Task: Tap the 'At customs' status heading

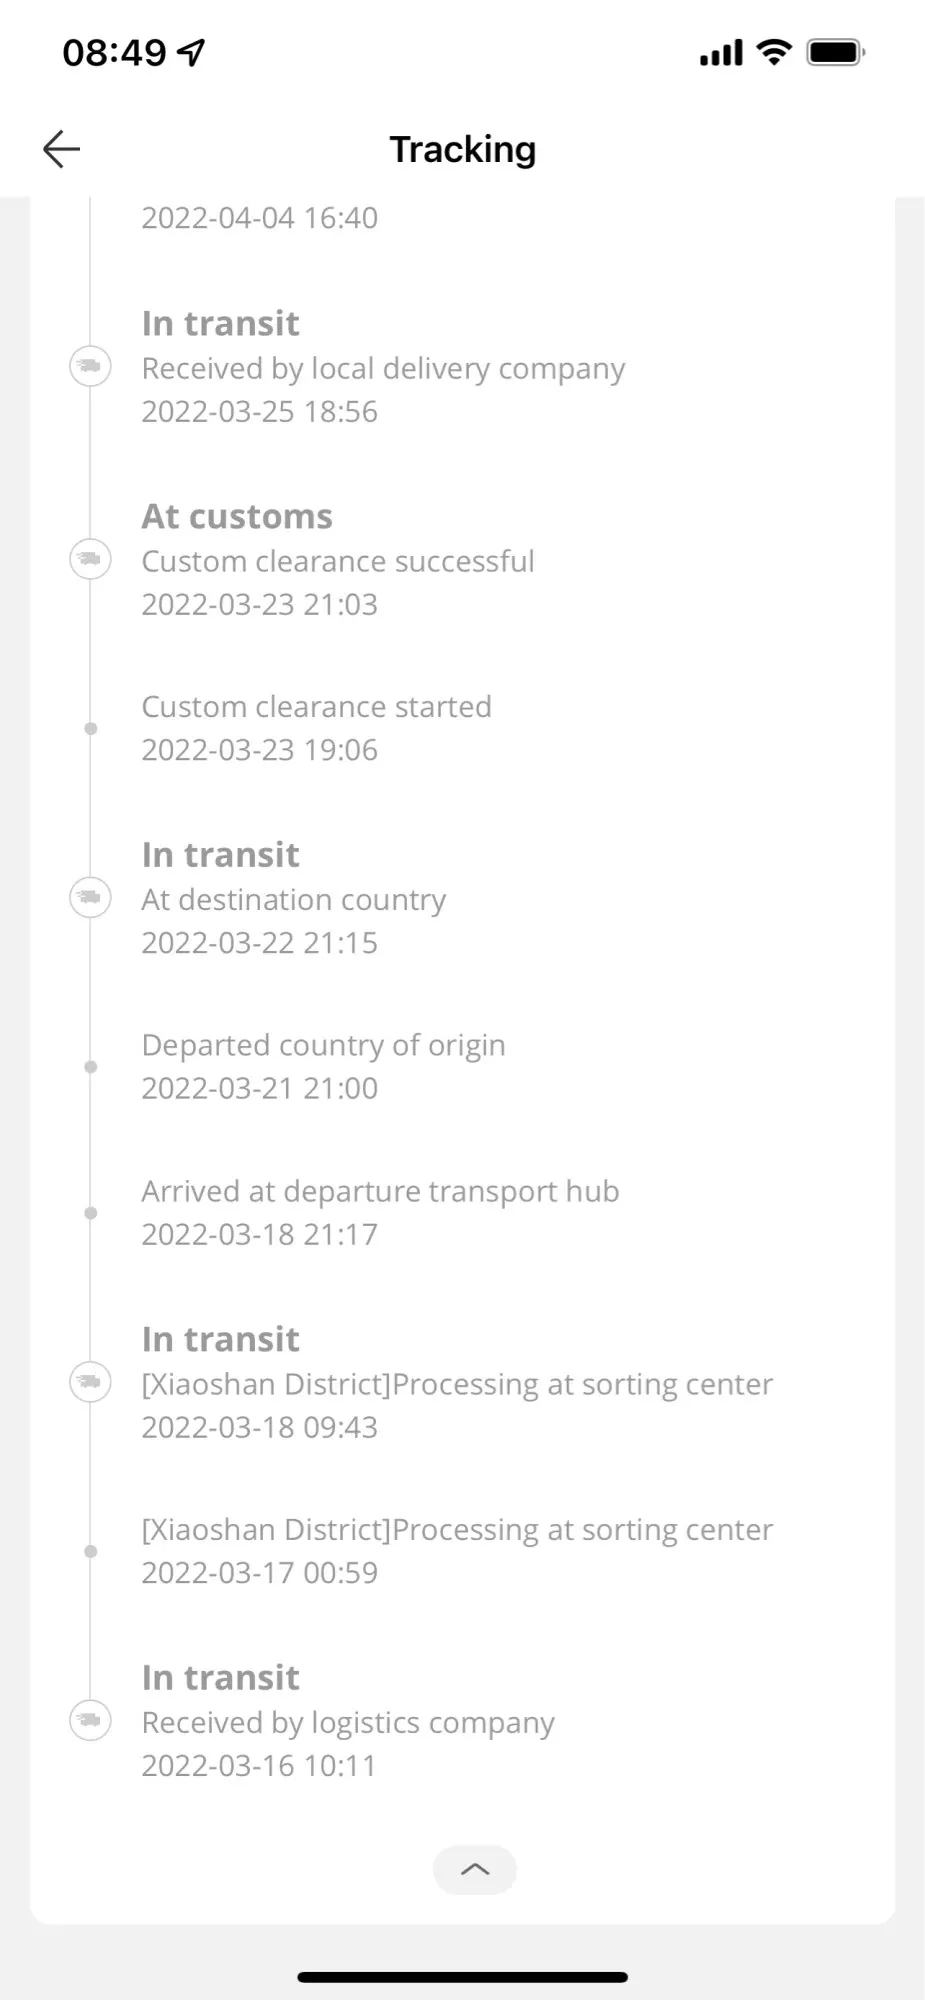Action: click(x=237, y=516)
